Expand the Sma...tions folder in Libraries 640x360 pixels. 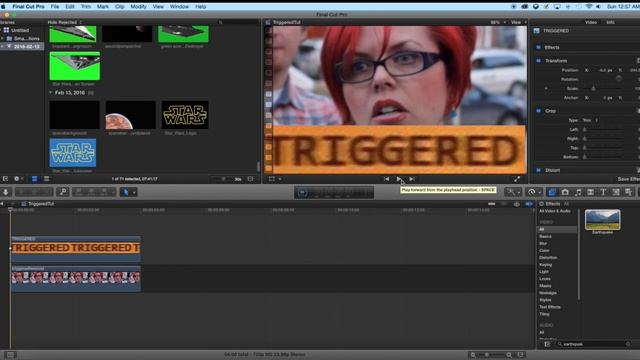pos(3,38)
